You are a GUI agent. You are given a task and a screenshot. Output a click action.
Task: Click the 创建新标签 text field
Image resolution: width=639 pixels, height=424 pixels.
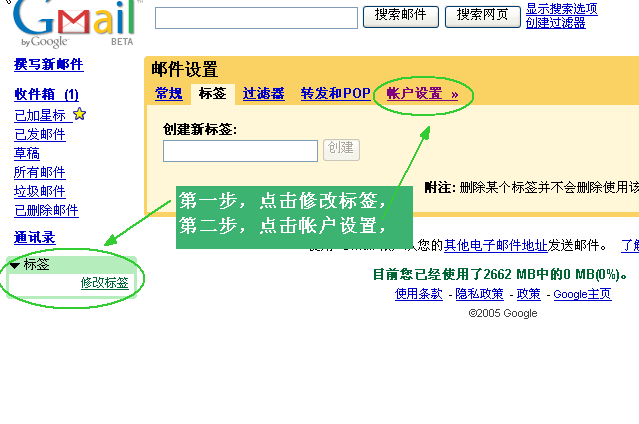[240, 151]
